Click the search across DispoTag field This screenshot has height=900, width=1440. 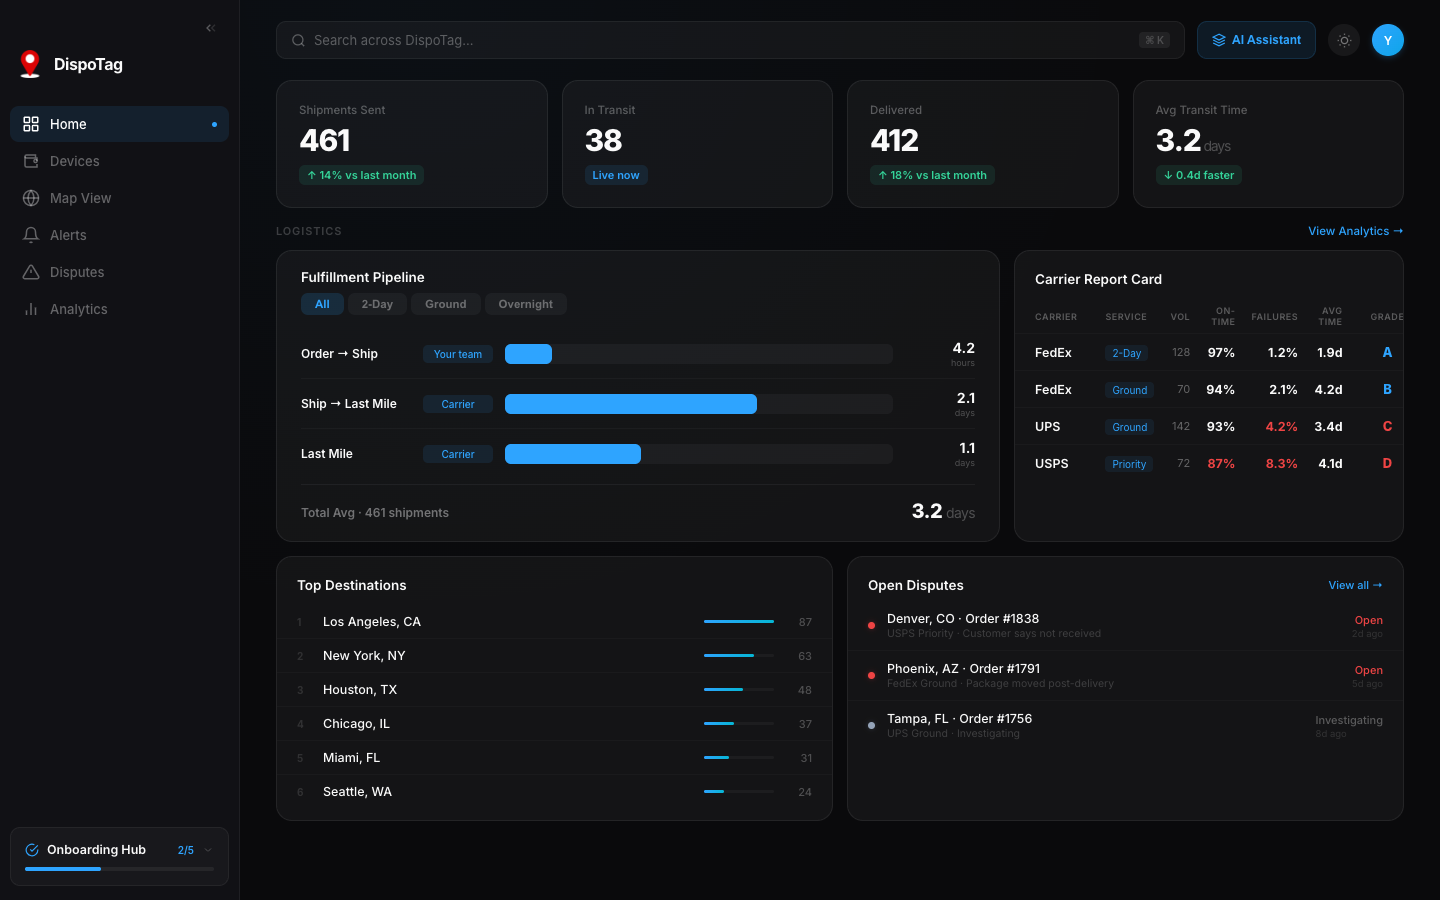click(x=700, y=40)
